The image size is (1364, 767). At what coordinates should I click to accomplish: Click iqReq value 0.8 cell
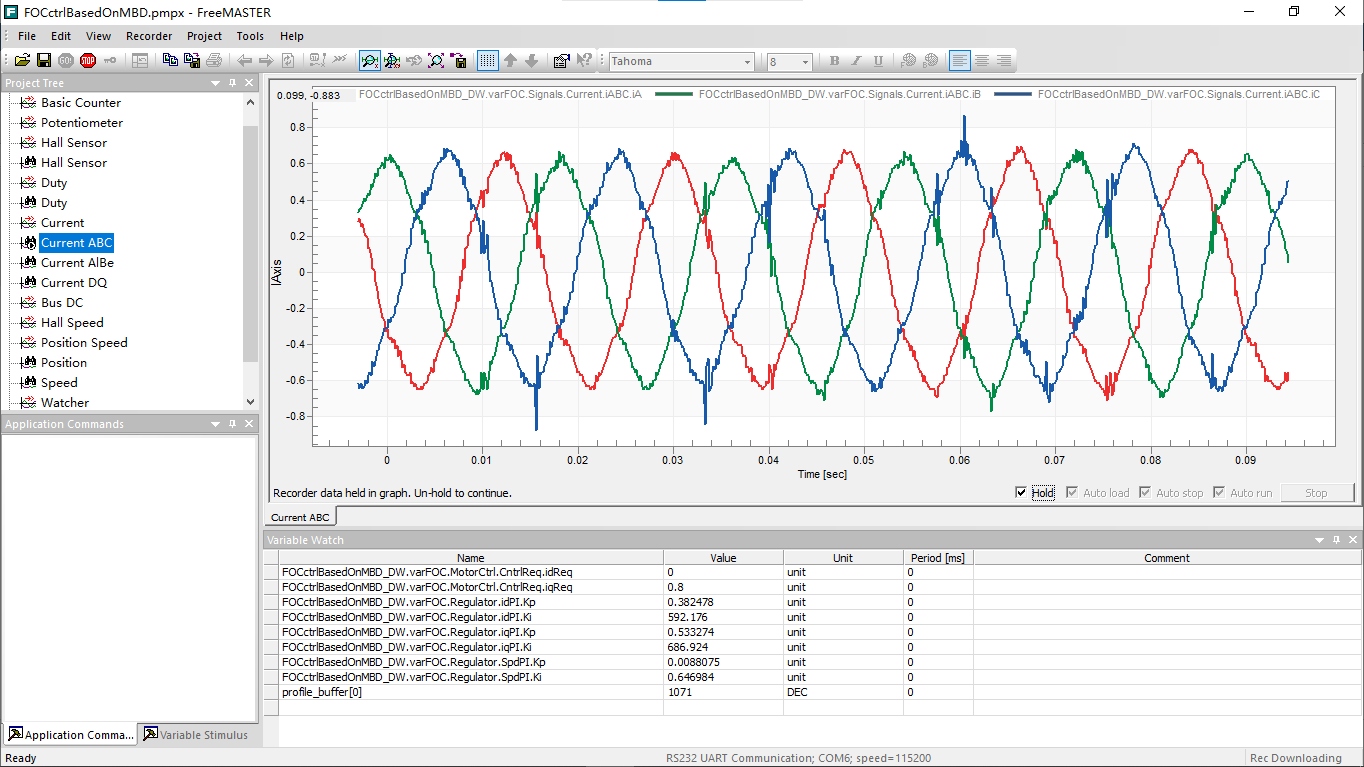723,587
